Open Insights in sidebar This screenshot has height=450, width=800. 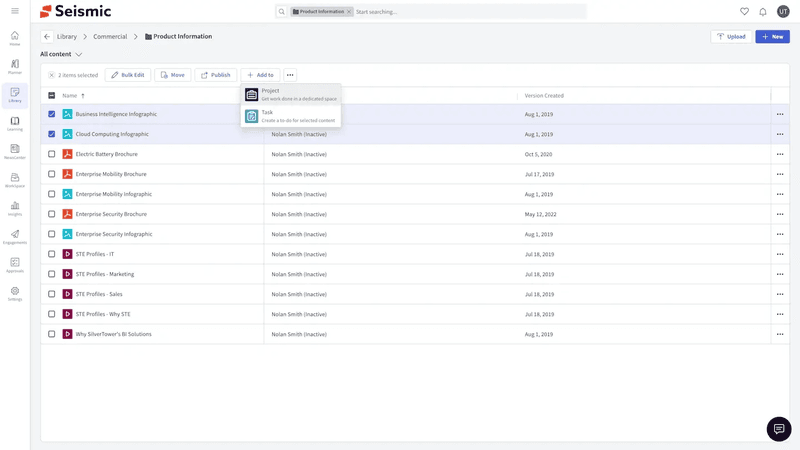[15, 209]
